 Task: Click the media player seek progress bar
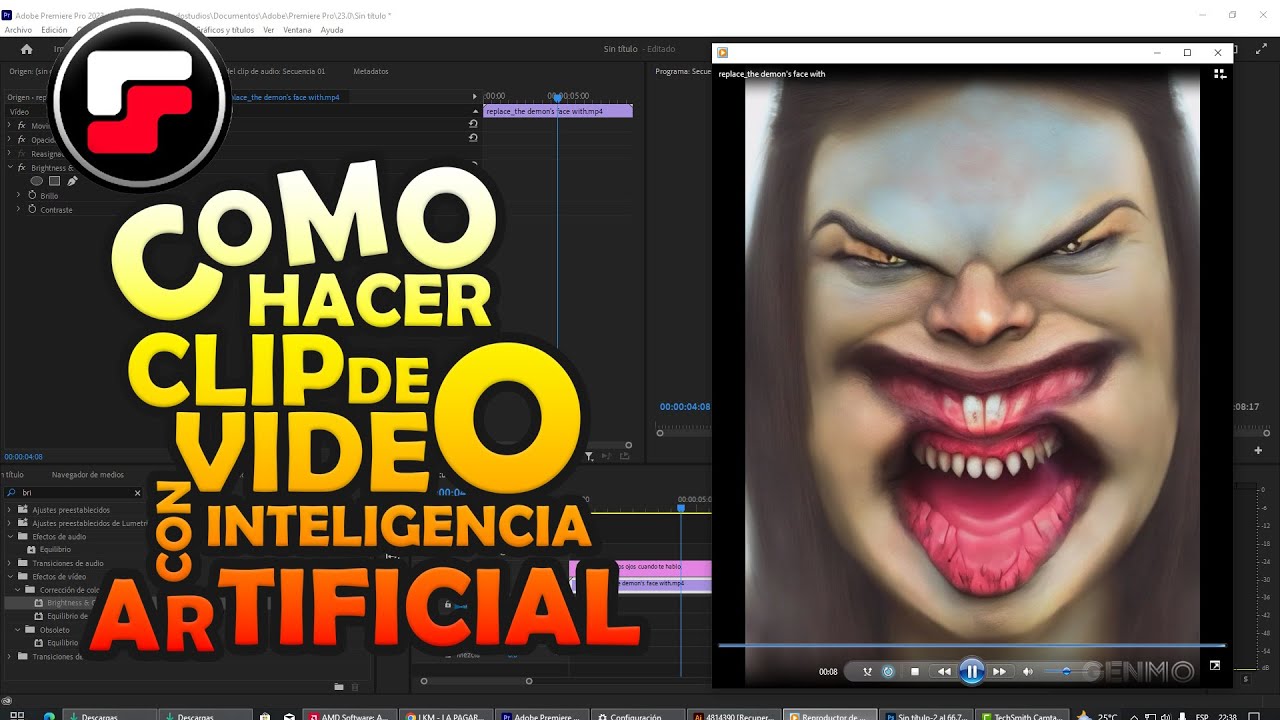pyautogui.click(x=971, y=646)
